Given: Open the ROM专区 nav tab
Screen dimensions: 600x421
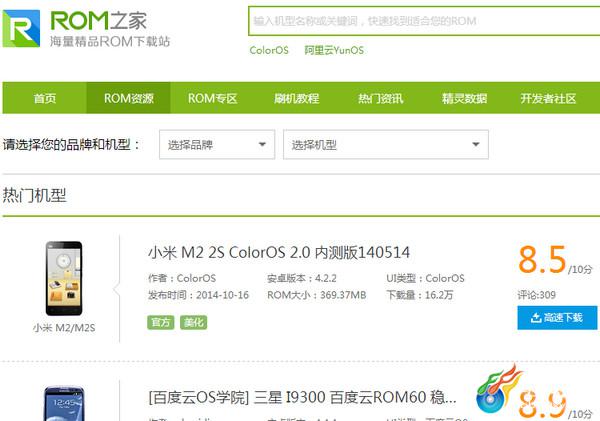Looking at the screenshot, I should click(x=212, y=98).
